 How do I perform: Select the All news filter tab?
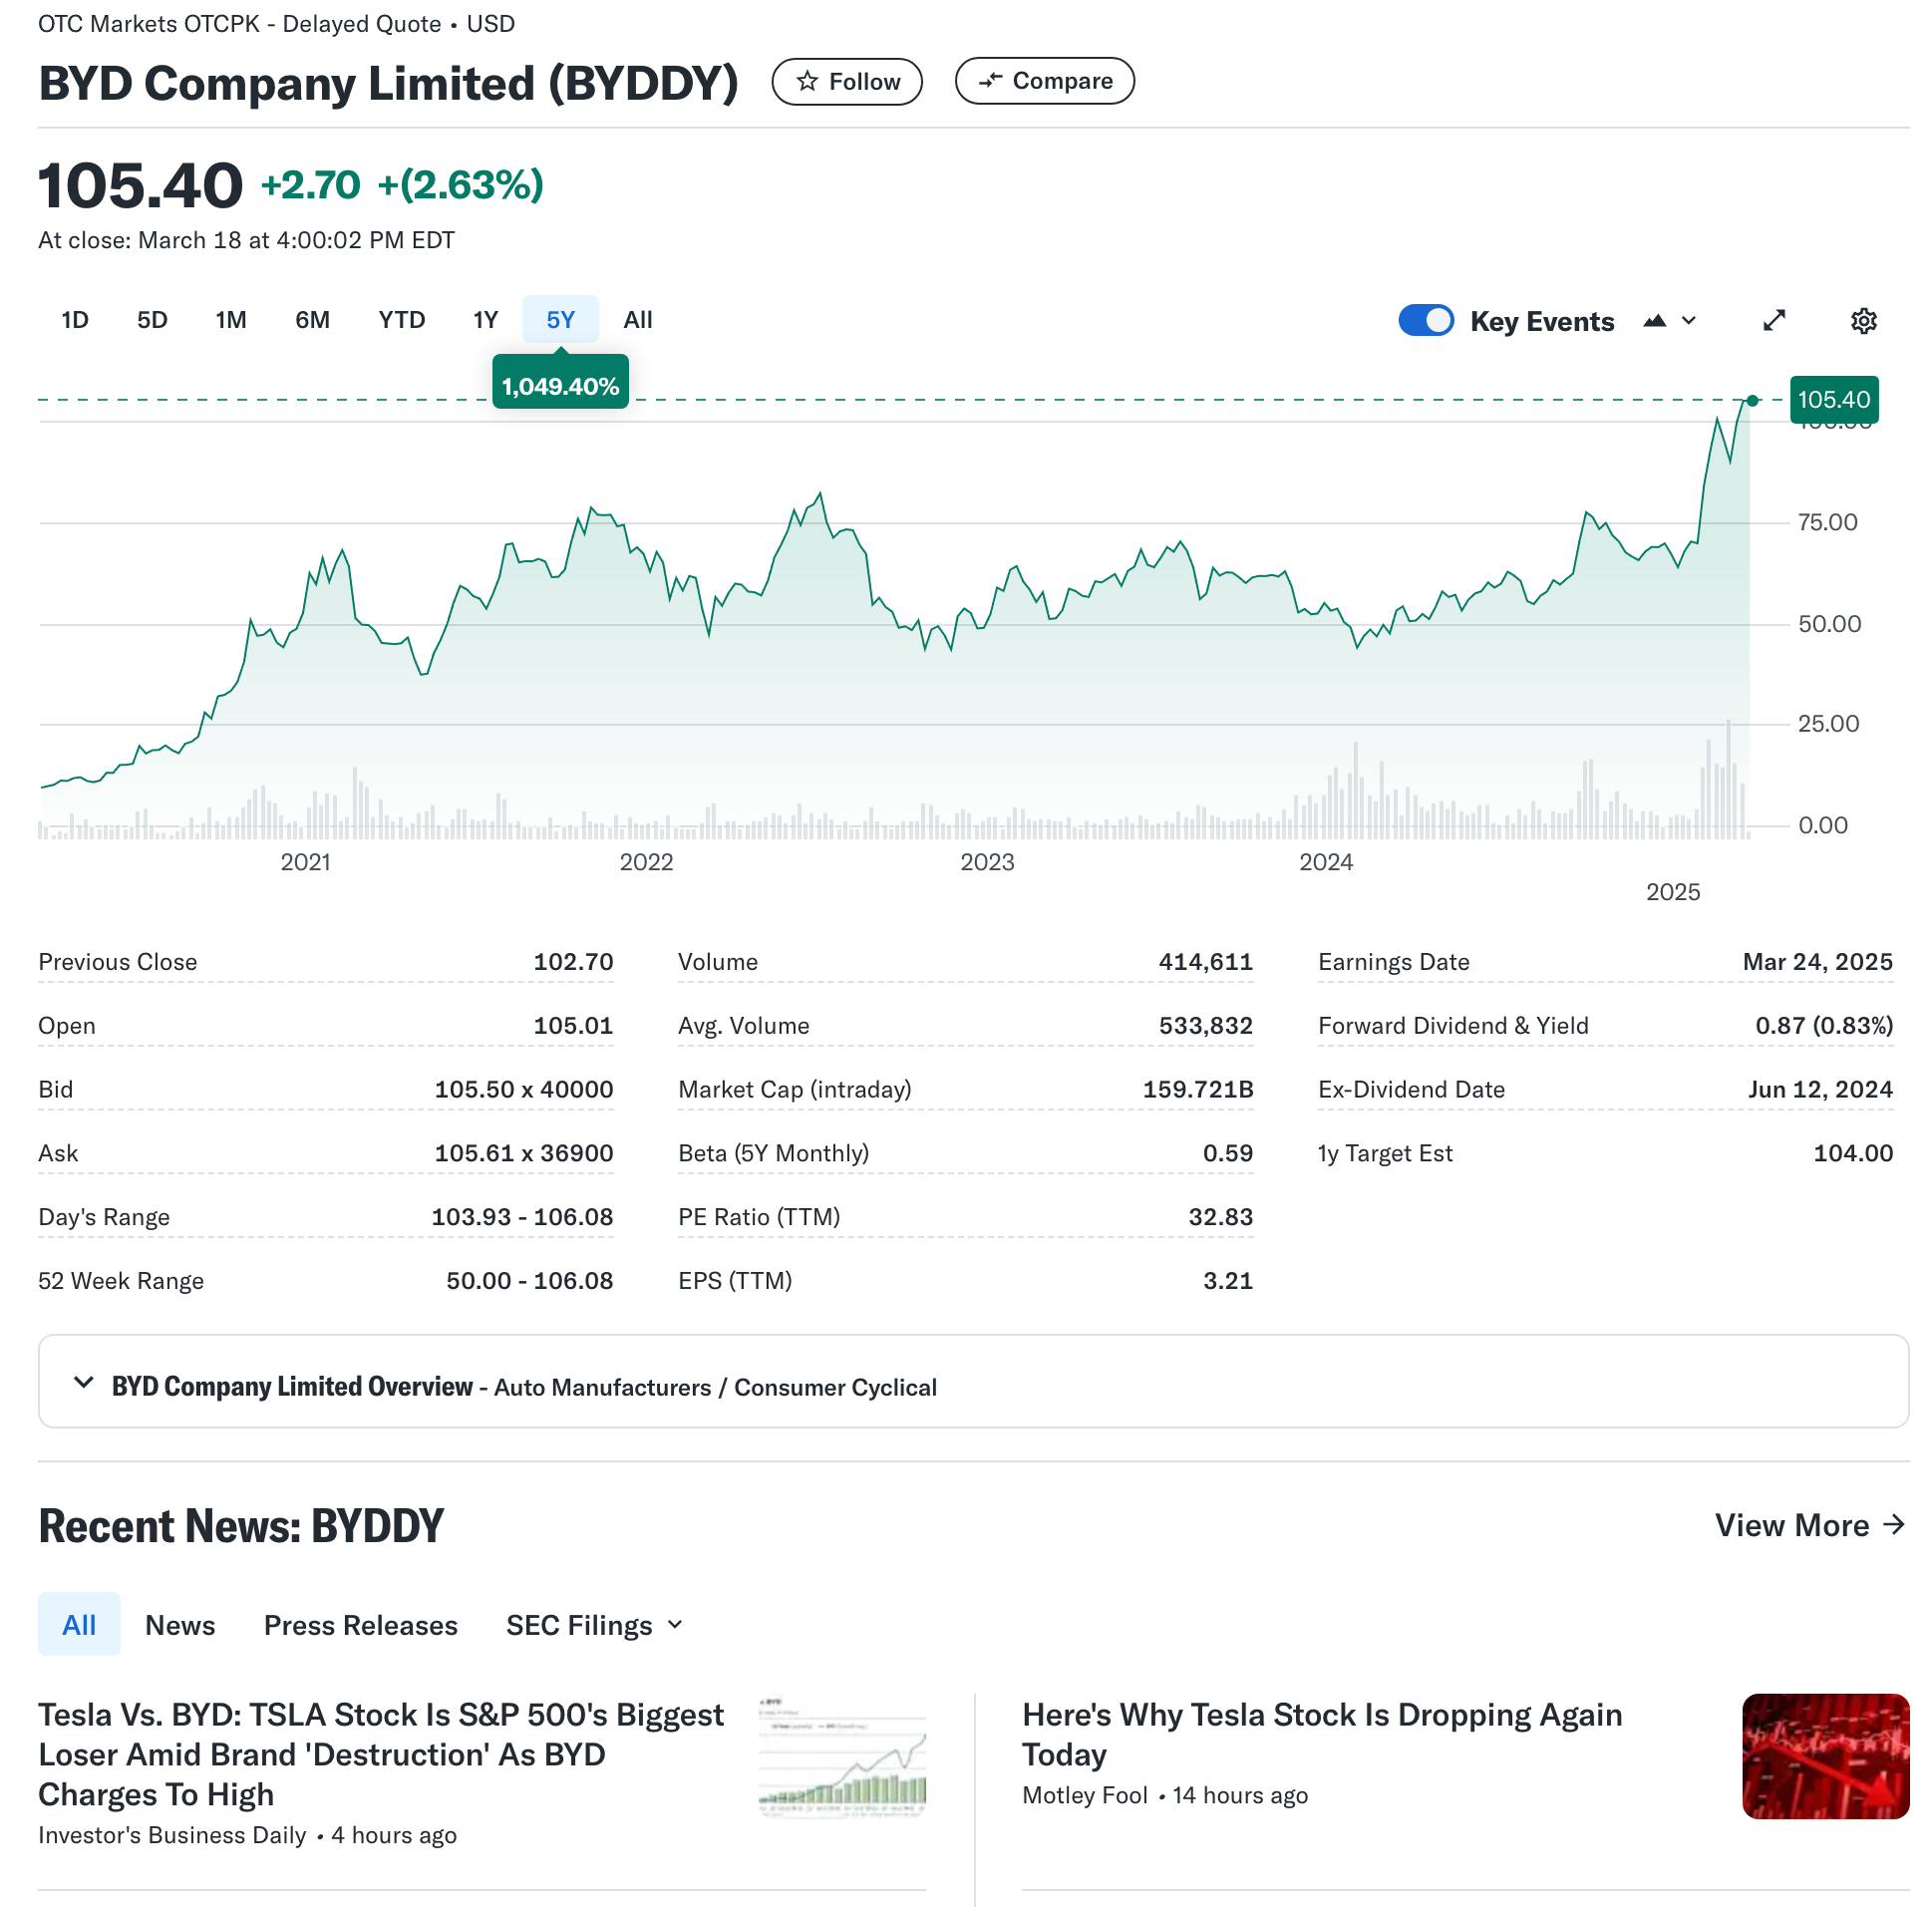(79, 1625)
